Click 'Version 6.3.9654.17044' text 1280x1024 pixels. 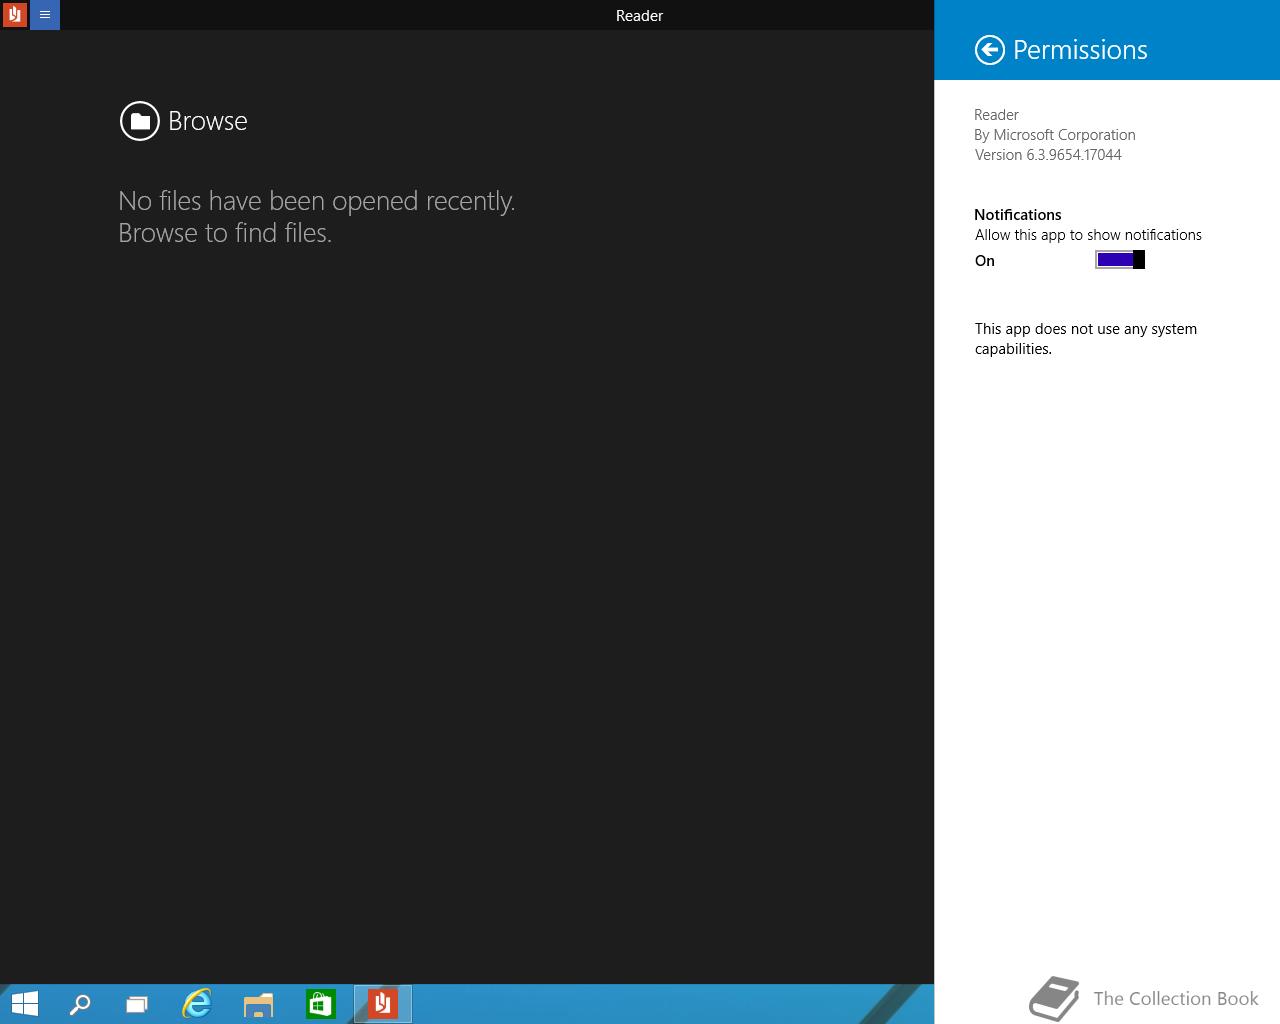click(1048, 155)
